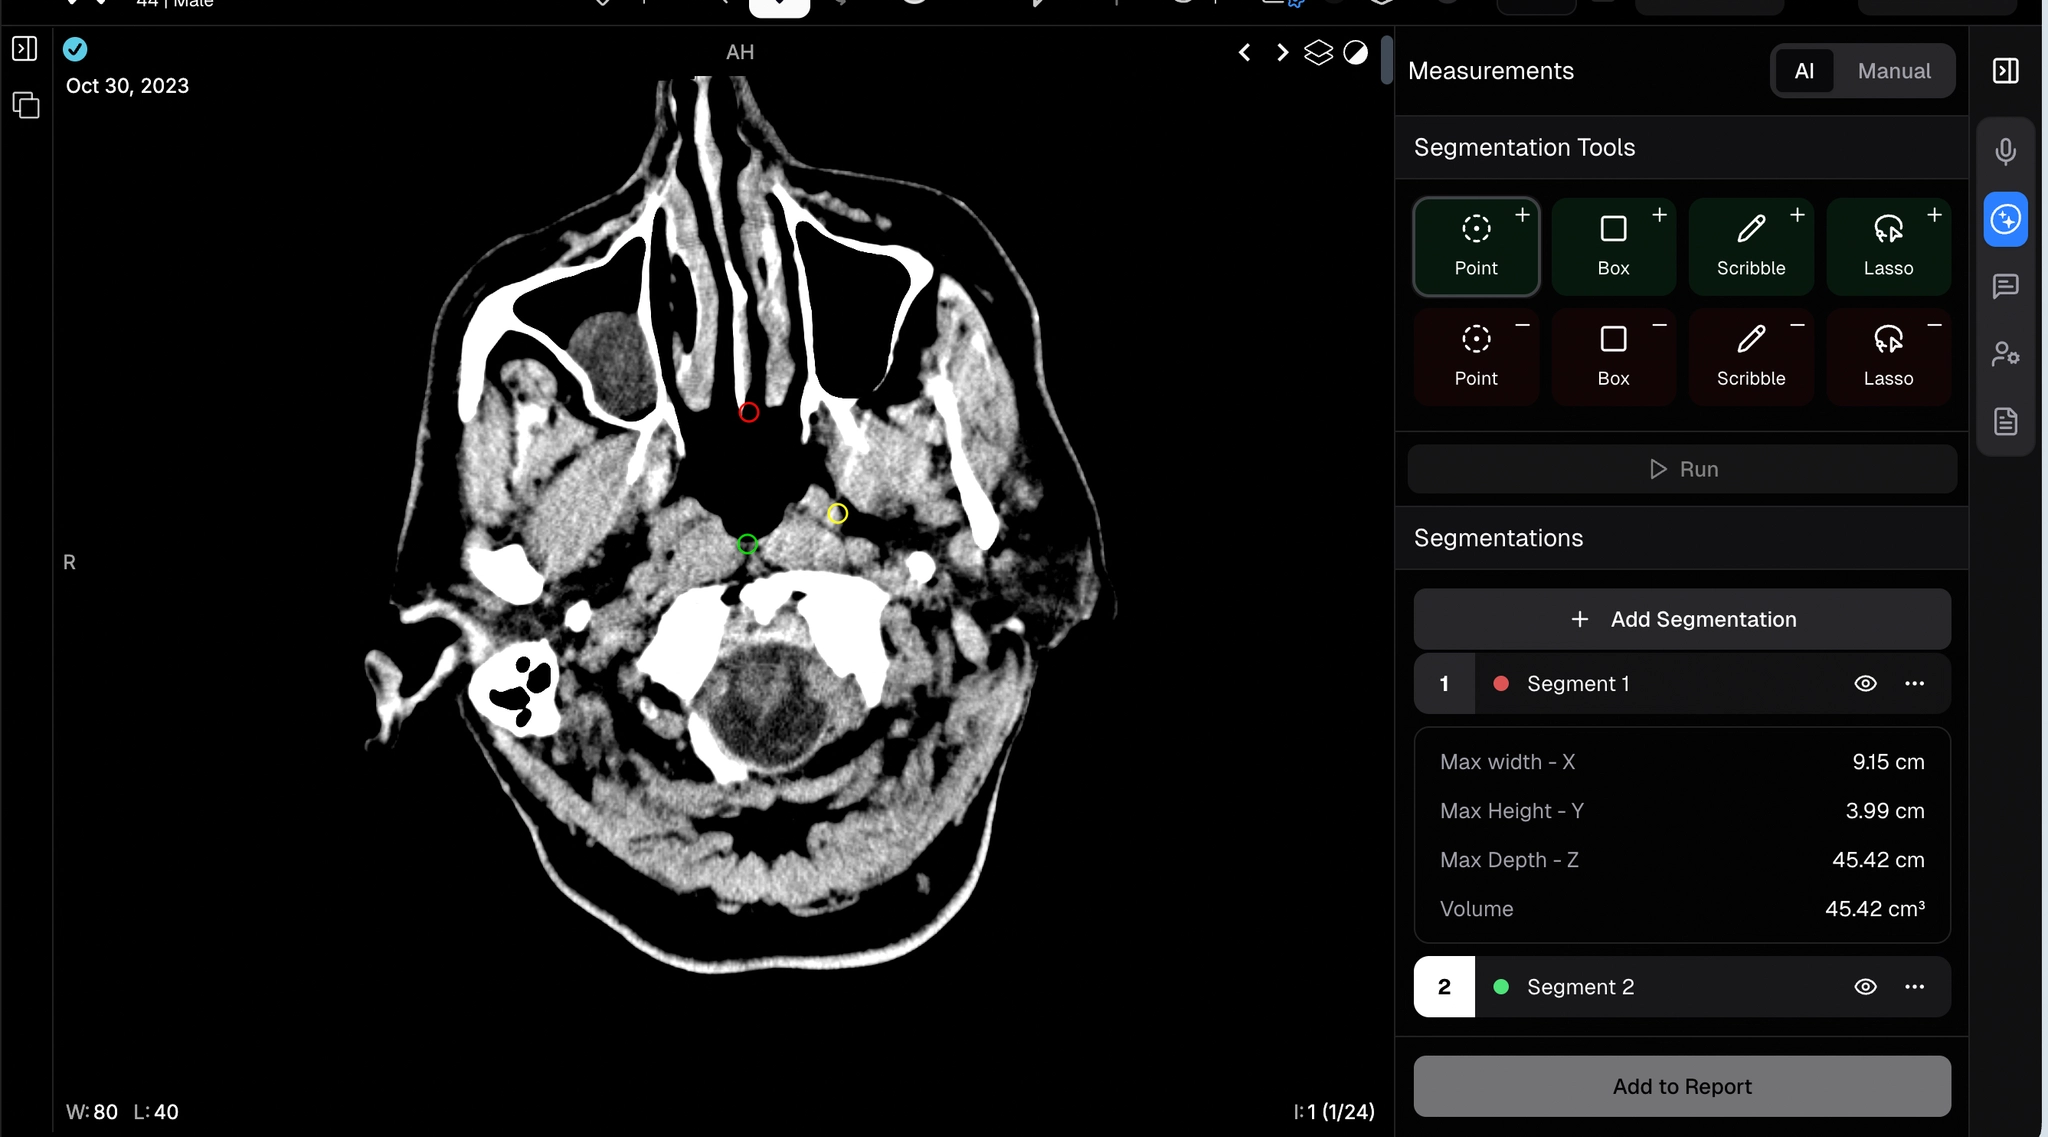
Task: Select the positive Box segmentation tool
Action: [x=1613, y=247]
